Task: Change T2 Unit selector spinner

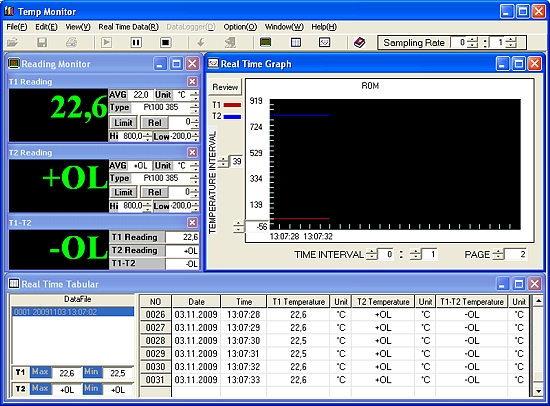Action: coord(195,166)
